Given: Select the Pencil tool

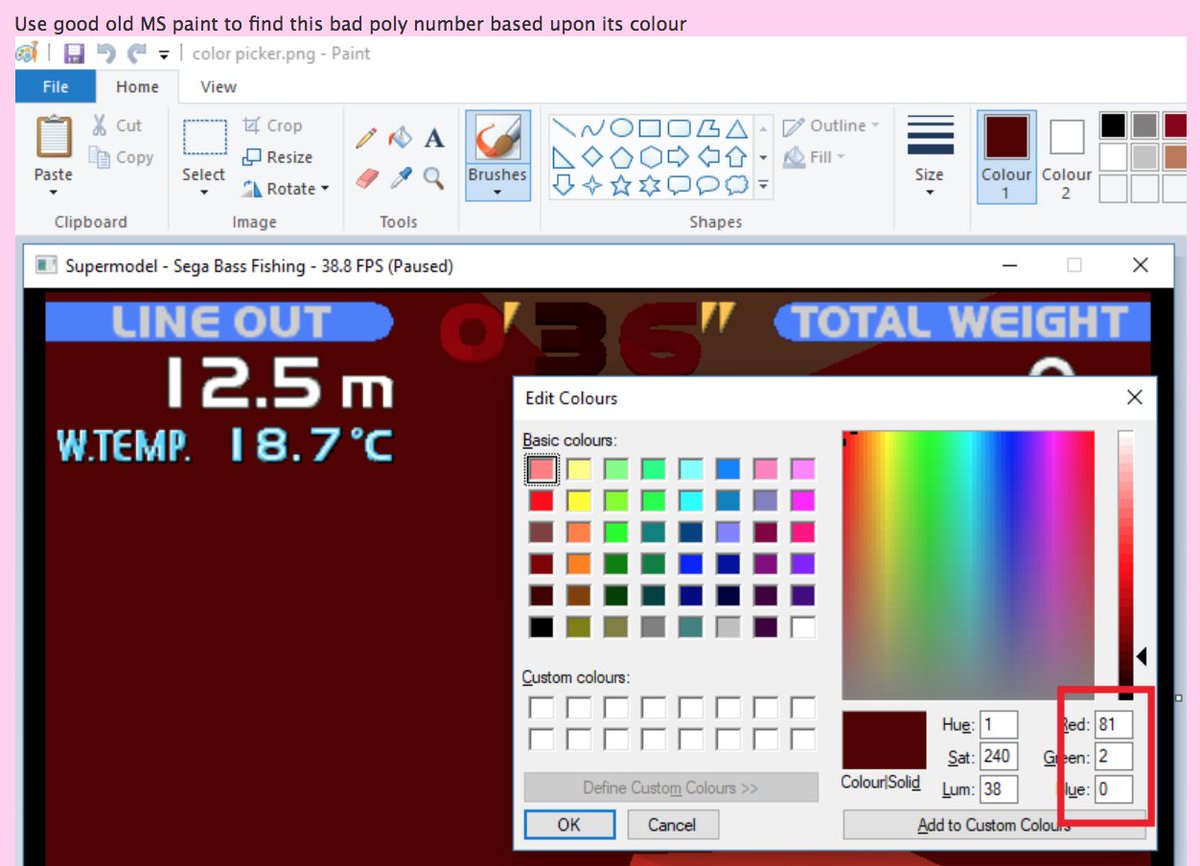Looking at the screenshot, I should 366,138.
